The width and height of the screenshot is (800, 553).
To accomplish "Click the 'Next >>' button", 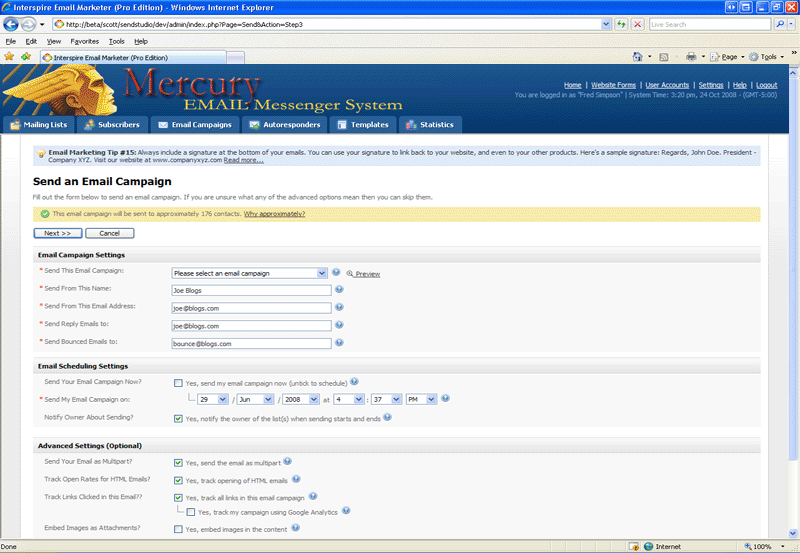I will pos(58,233).
